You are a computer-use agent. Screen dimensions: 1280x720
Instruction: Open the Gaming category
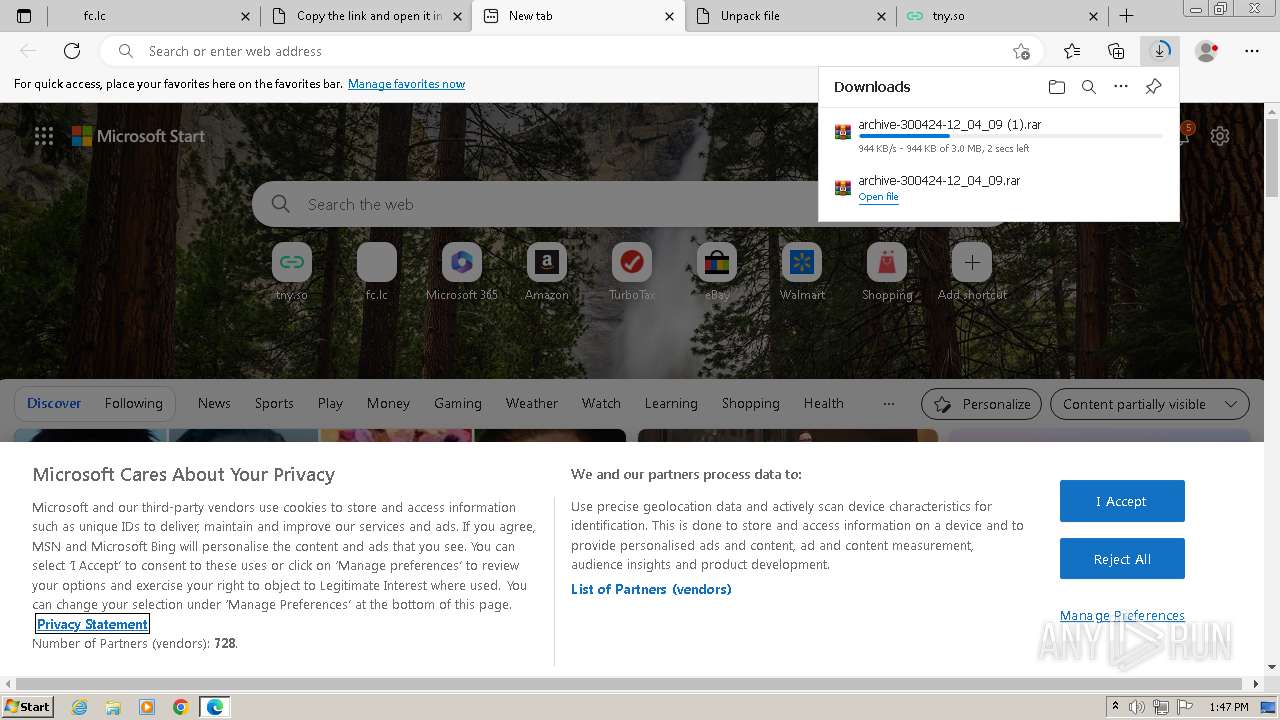coord(458,403)
